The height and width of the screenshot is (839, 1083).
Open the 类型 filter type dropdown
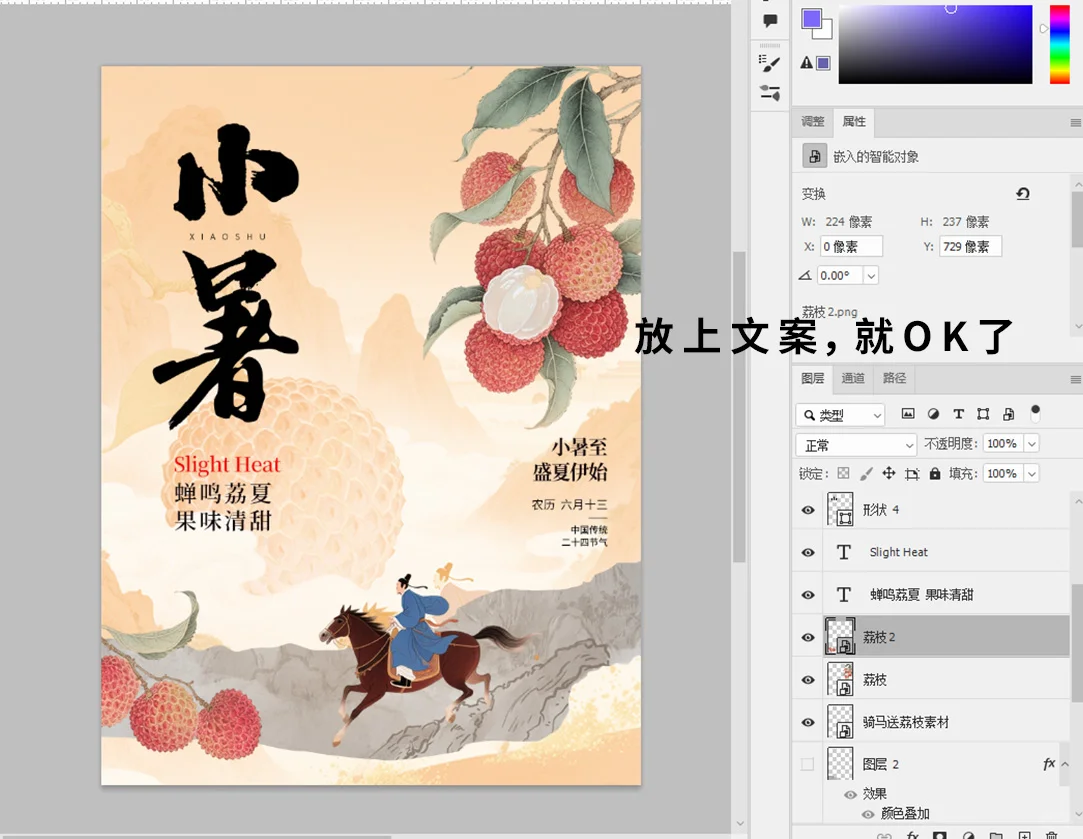[x=840, y=414]
